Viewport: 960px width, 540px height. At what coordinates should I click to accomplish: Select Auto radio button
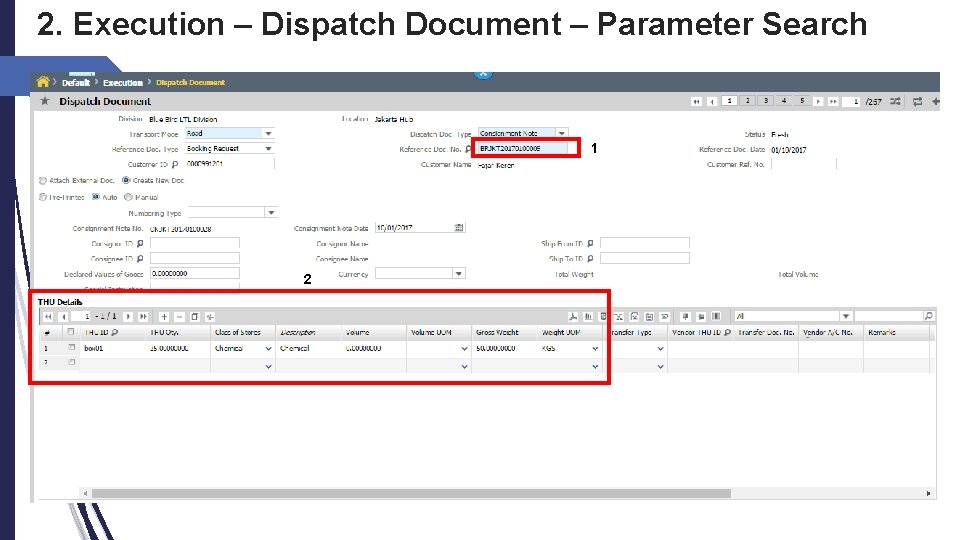96,197
